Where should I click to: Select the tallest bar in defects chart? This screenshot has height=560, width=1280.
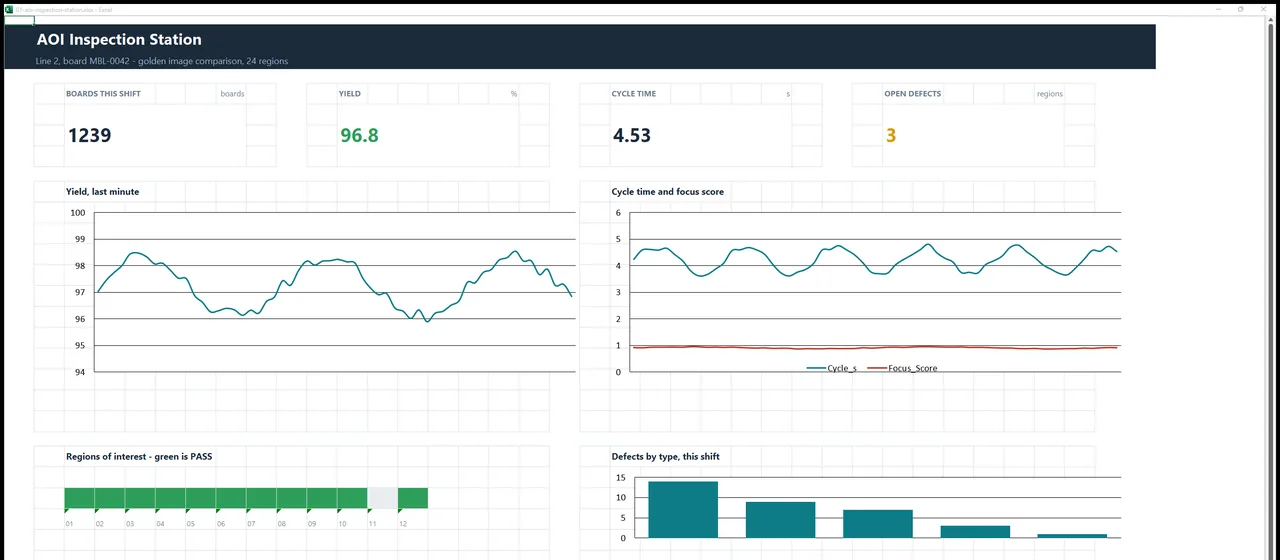683,510
